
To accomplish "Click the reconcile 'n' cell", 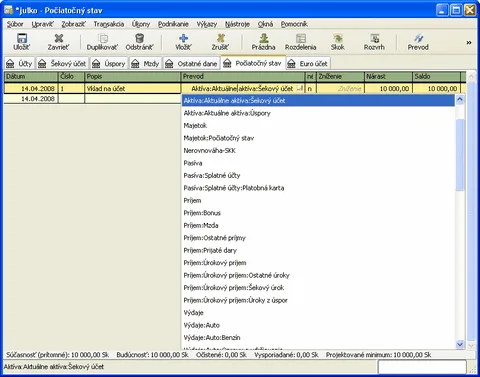I will coord(310,89).
